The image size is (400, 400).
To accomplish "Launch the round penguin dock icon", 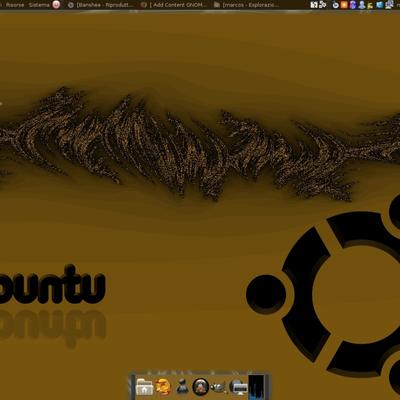I will [201, 387].
